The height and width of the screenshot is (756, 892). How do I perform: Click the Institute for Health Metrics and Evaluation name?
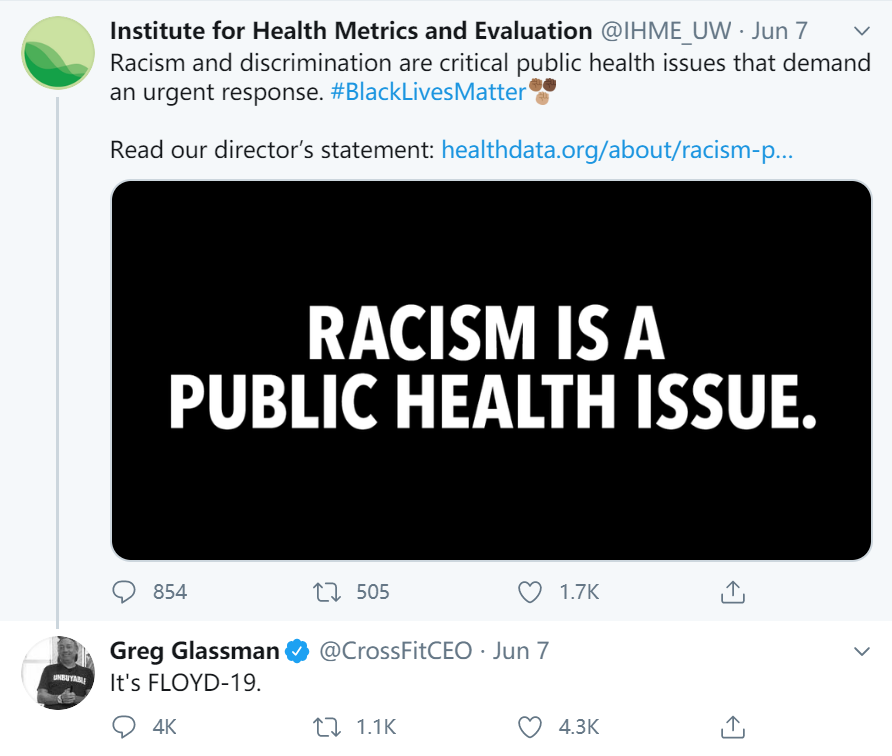tap(350, 31)
